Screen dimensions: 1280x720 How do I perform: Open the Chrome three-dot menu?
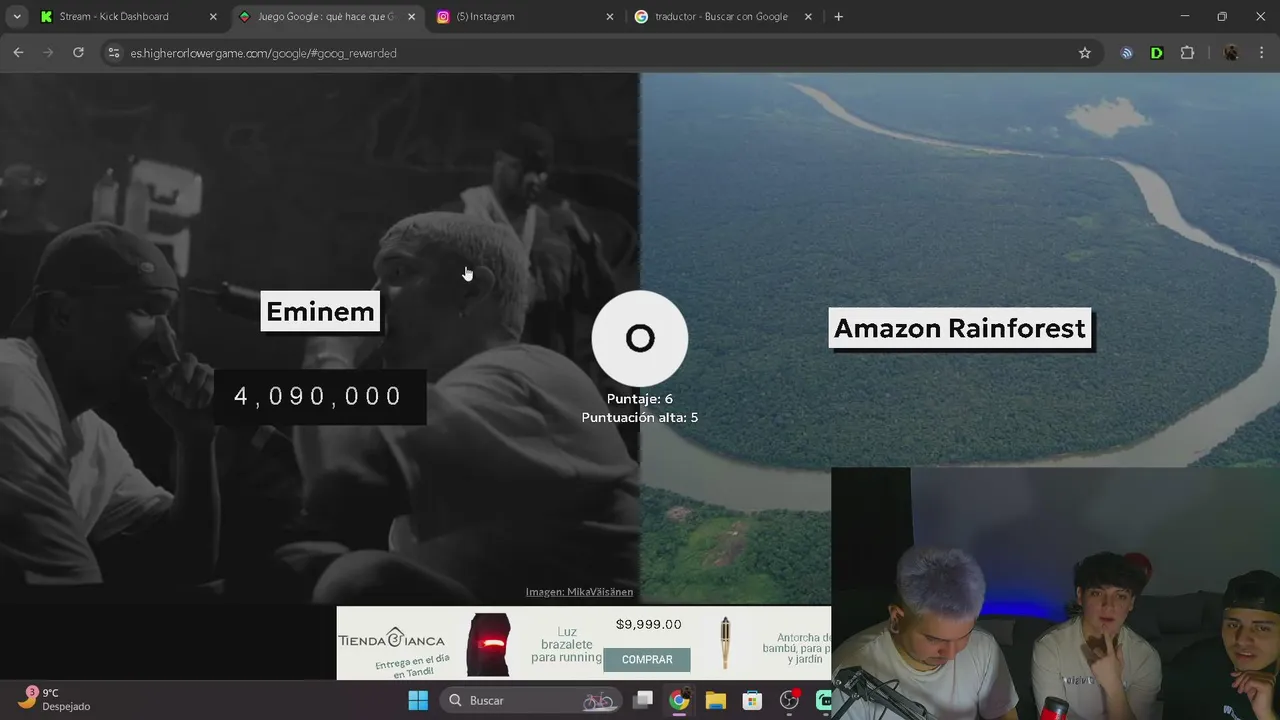point(1262,53)
